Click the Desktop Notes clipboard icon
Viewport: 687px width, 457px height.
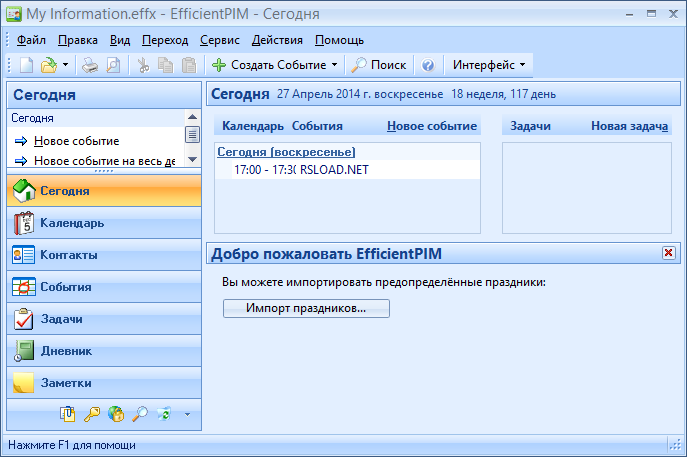click(x=67, y=414)
